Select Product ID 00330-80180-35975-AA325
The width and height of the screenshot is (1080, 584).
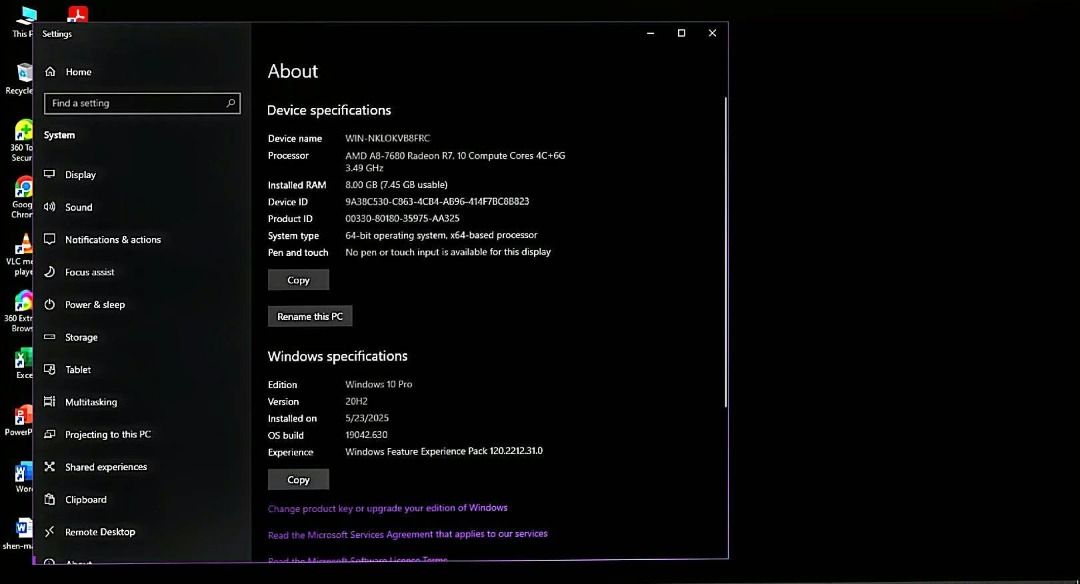[402, 218]
